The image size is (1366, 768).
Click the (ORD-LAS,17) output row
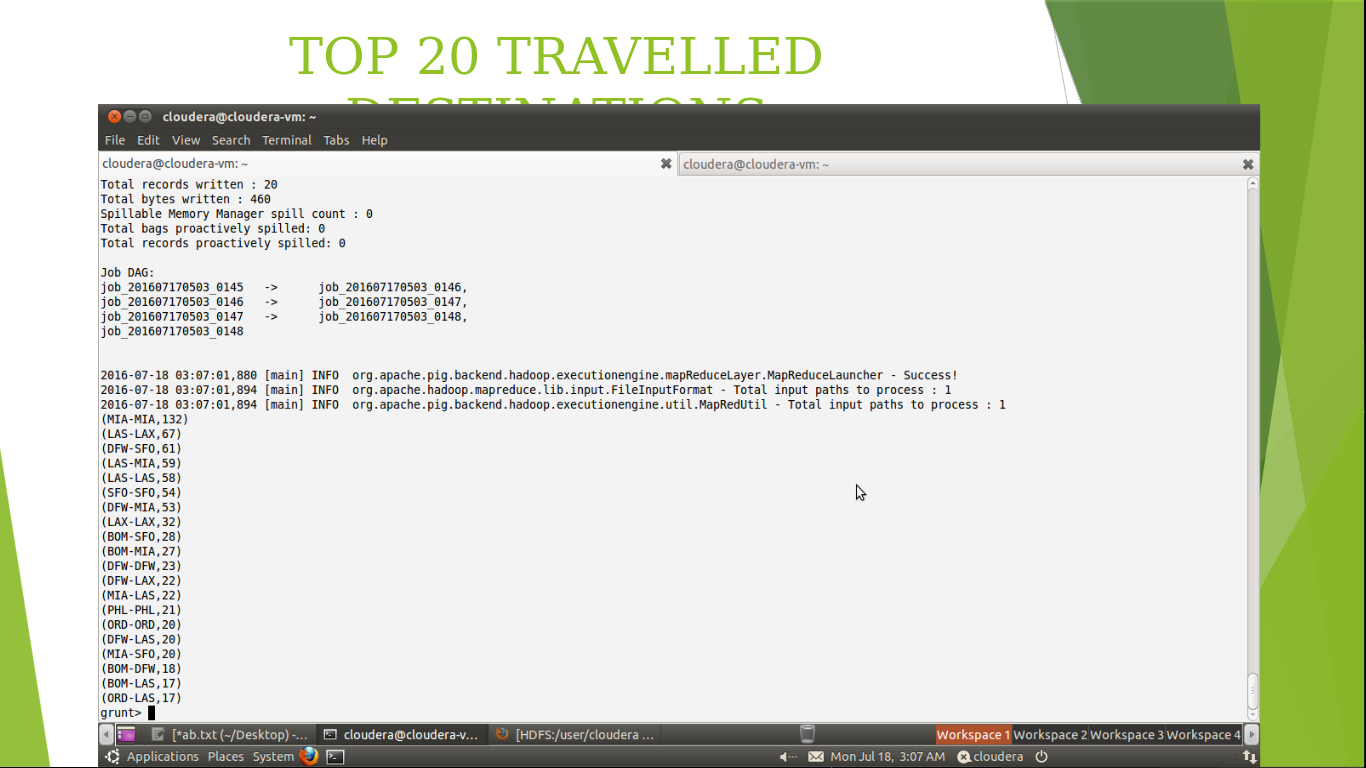point(141,698)
